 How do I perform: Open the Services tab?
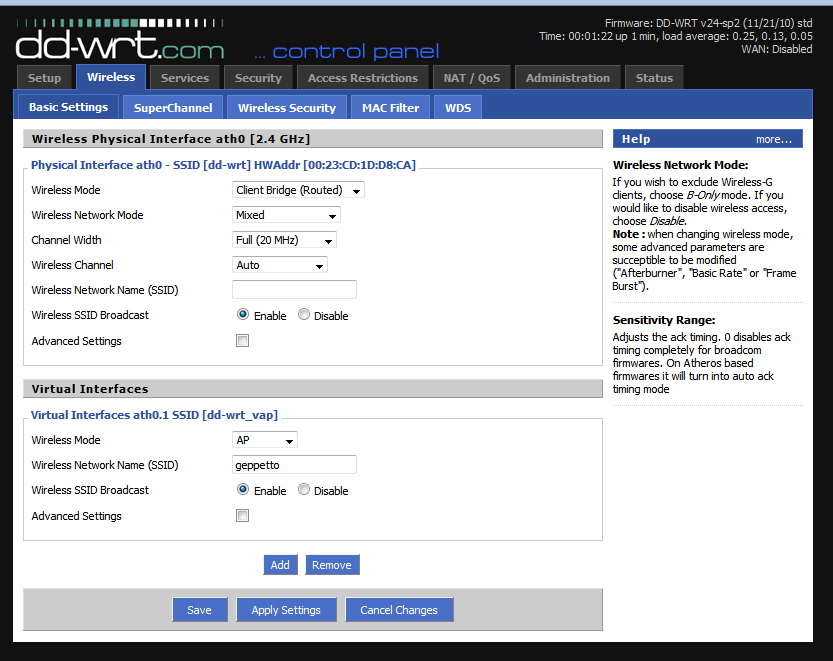click(x=185, y=78)
